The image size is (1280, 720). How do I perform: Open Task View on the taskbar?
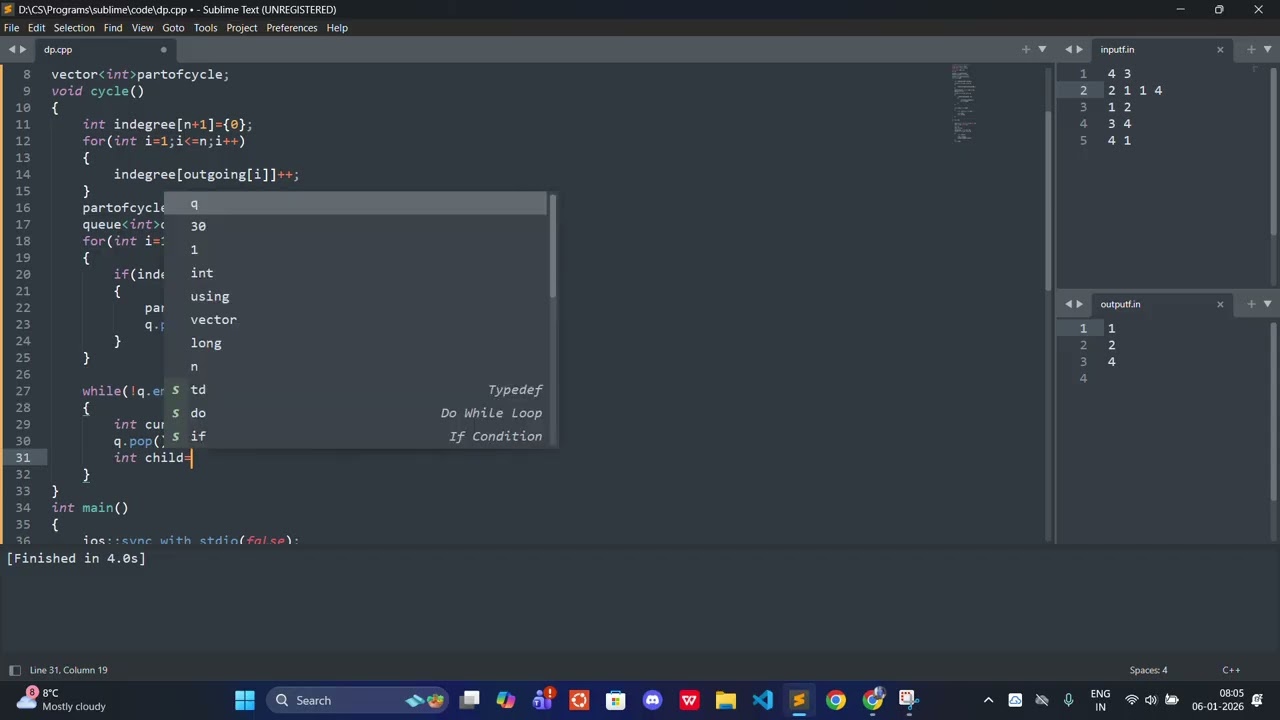tap(470, 700)
